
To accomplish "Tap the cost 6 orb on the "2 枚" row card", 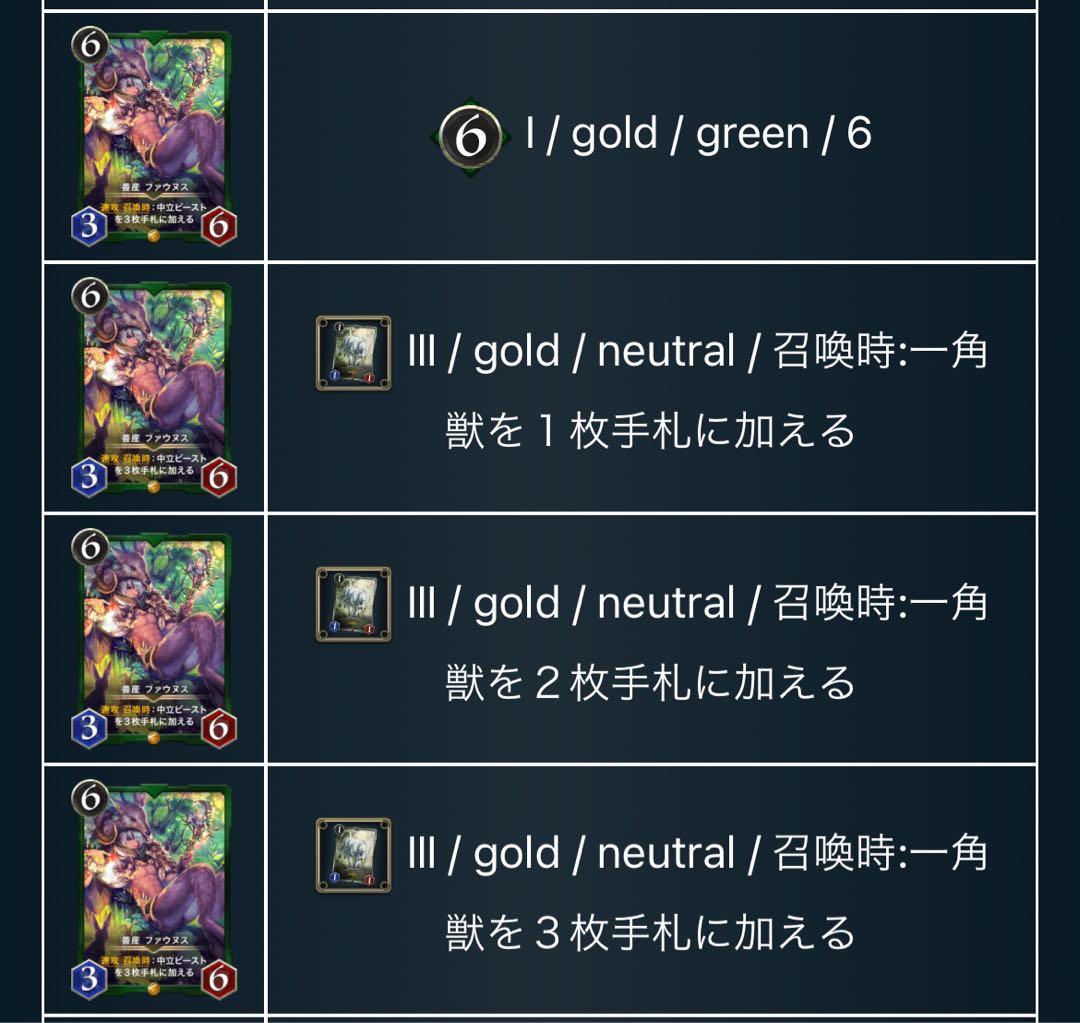I will 90,547.
